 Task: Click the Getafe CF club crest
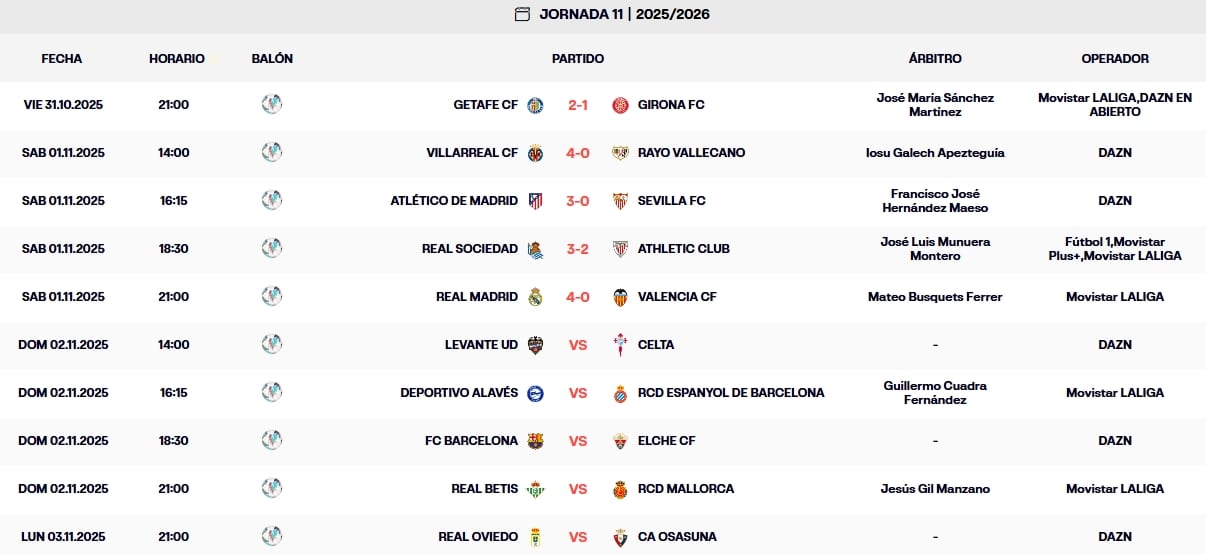pyautogui.click(x=536, y=105)
